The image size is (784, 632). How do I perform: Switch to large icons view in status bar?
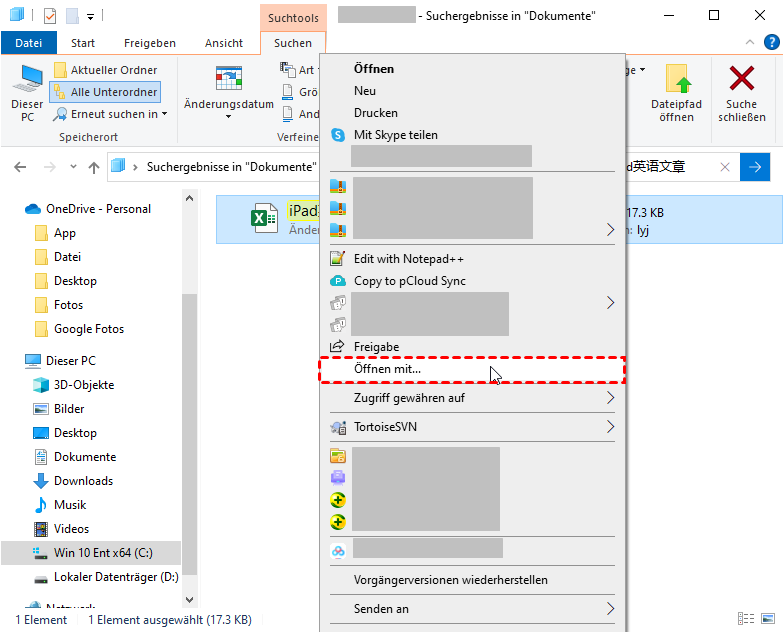click(767, 620)
